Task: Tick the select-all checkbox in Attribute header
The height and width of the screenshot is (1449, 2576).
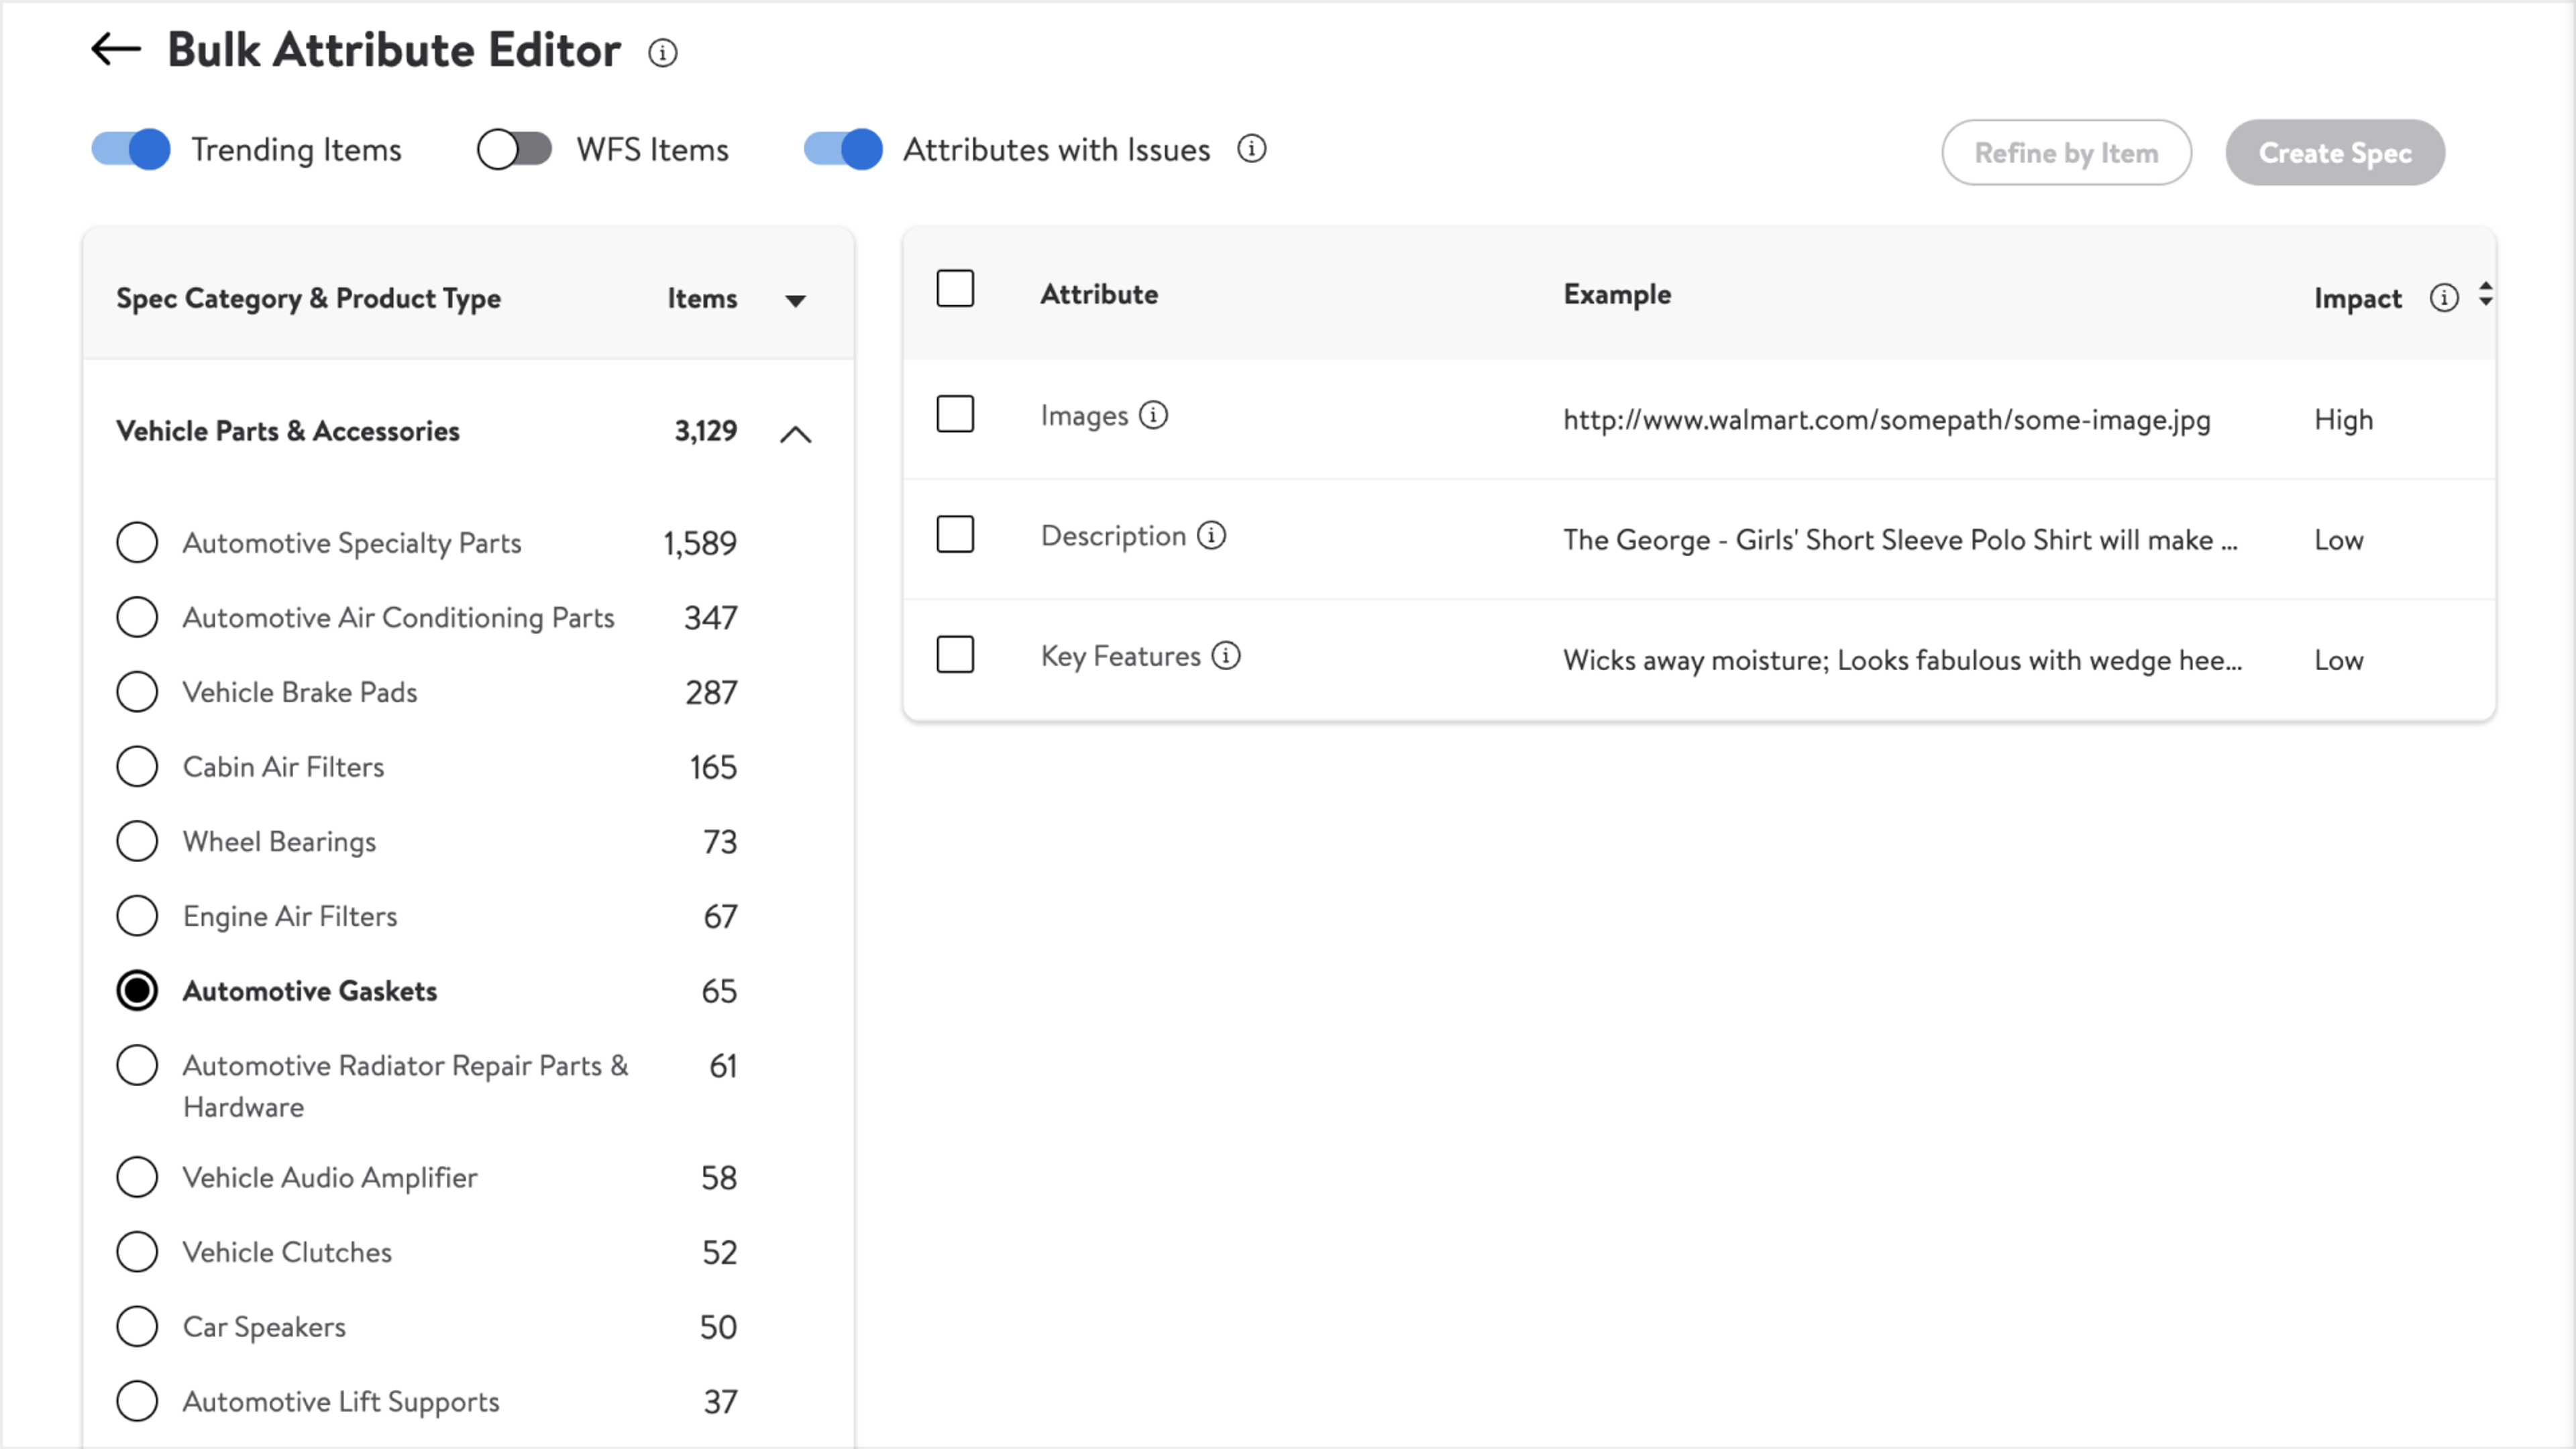Action: click(955, 289)
